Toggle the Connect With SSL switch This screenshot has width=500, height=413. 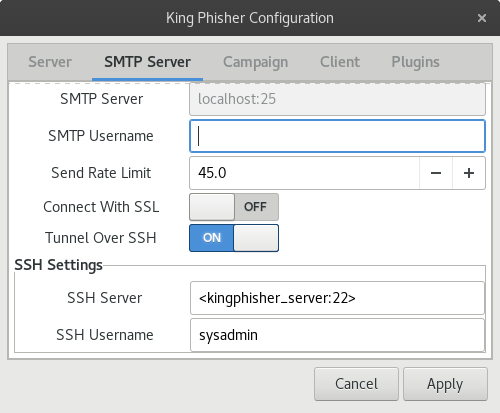(234, 207)
